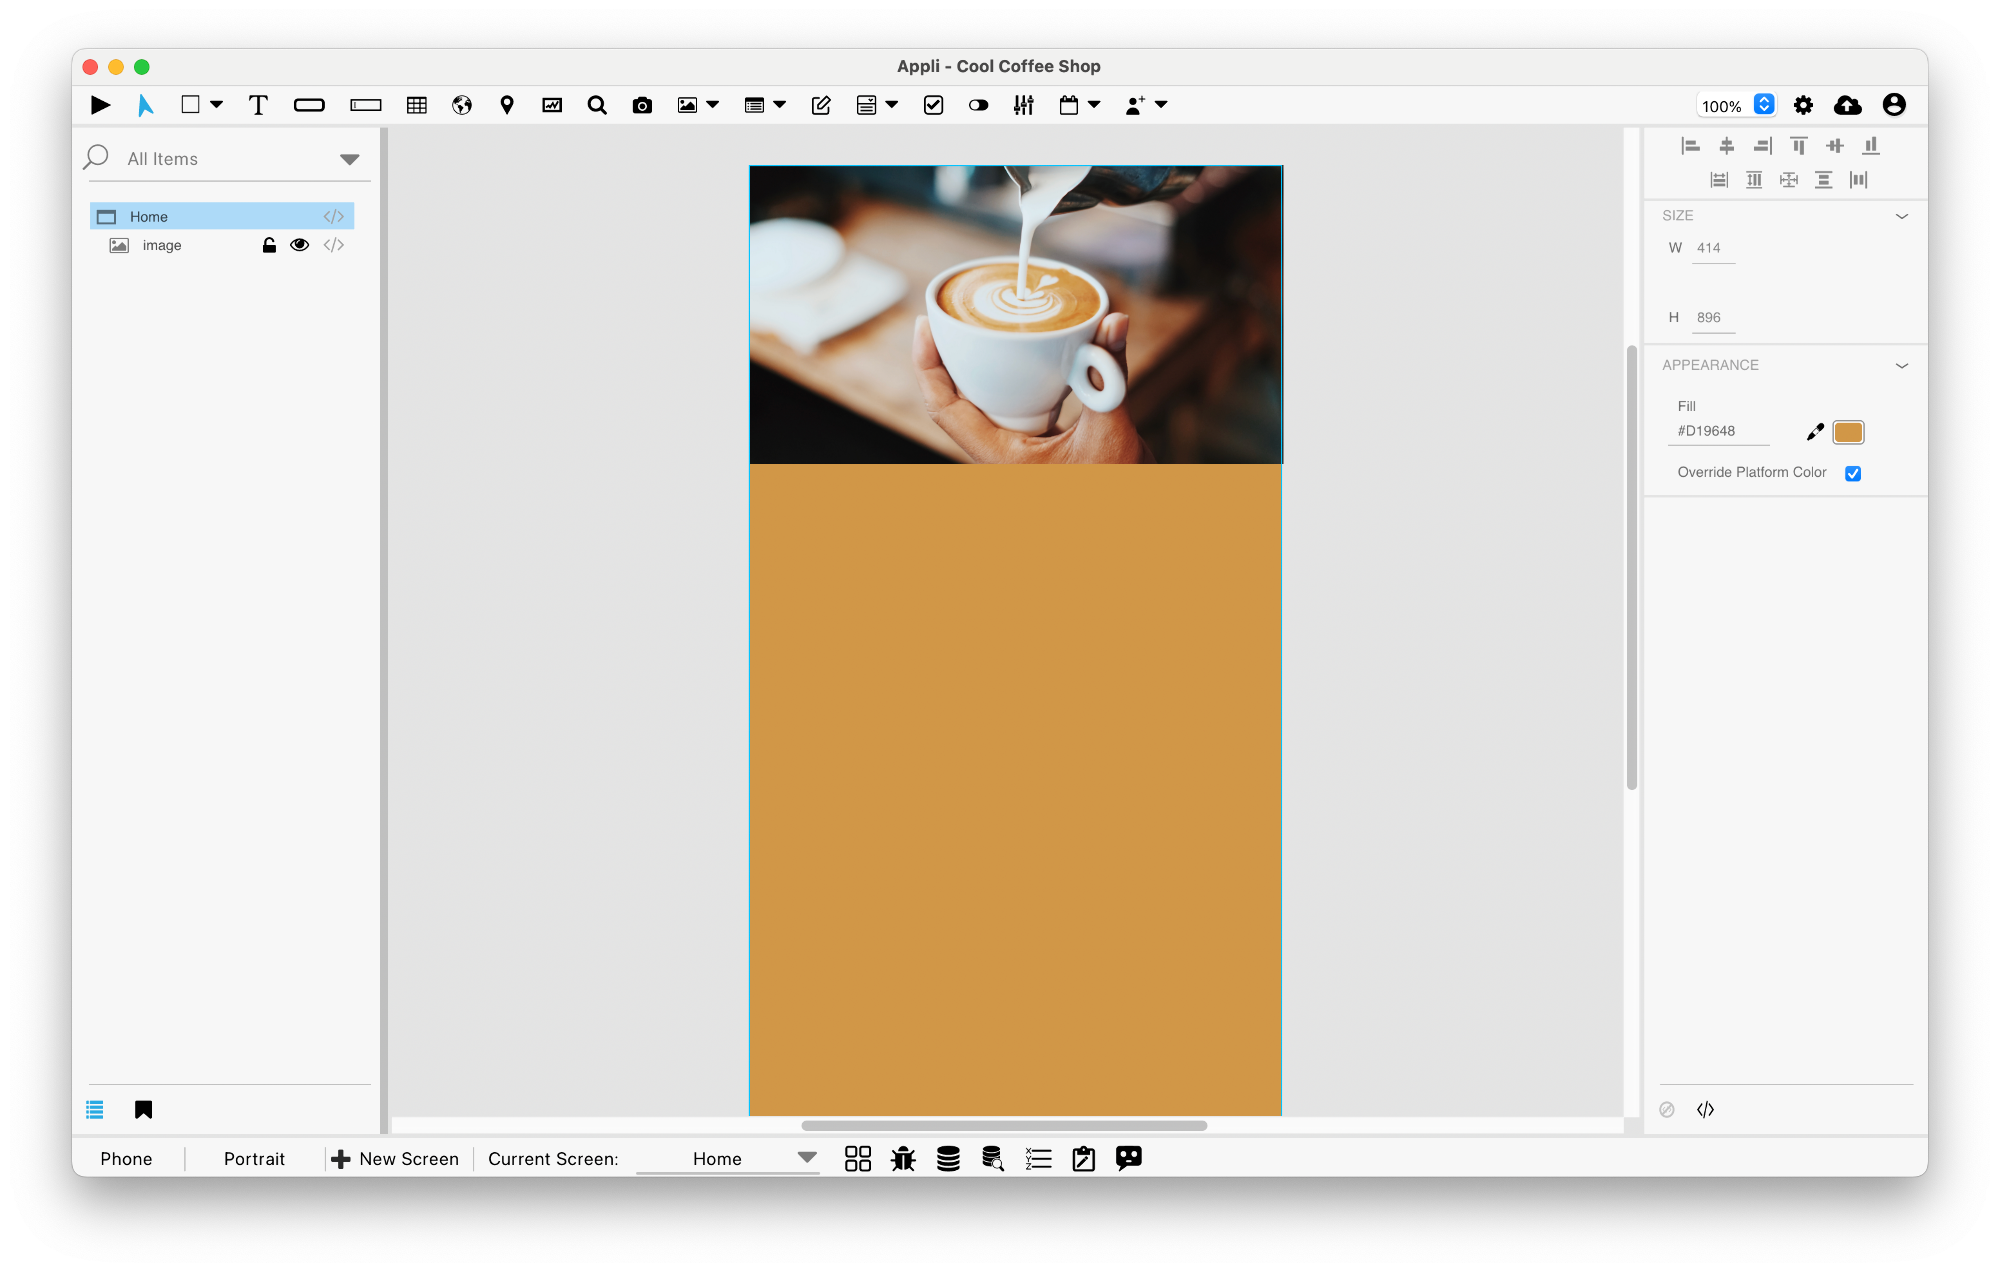
Task: Click the Camera tool icon
Action: click(641, 105)
